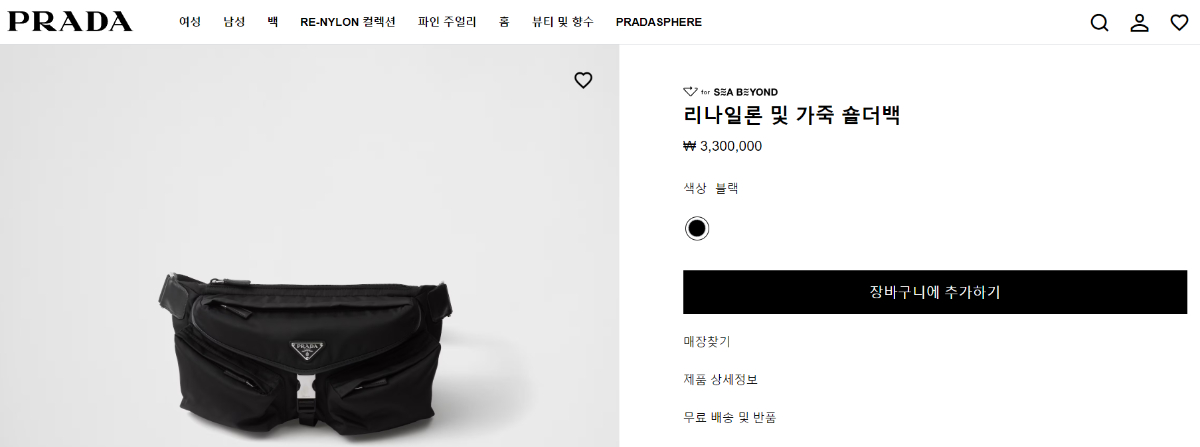Viewport: 1200px width, 447px height.
Task: Open 남성 menu
Action: coord(234,22)
